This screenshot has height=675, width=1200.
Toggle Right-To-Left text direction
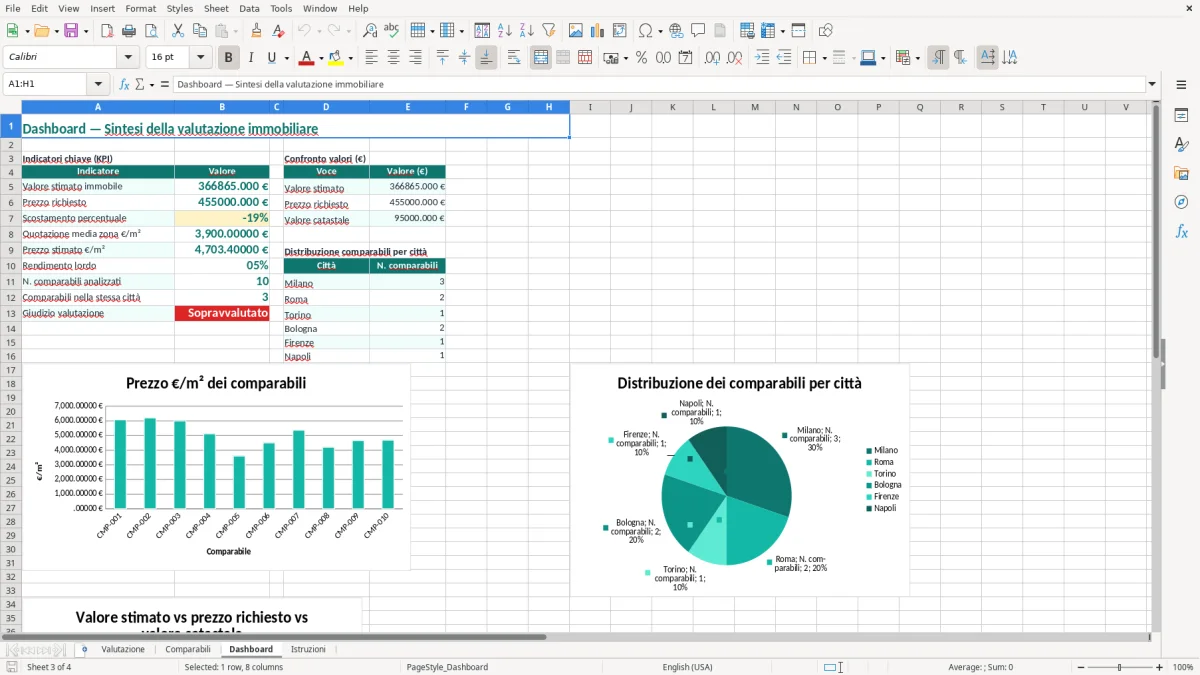point(960,58)
